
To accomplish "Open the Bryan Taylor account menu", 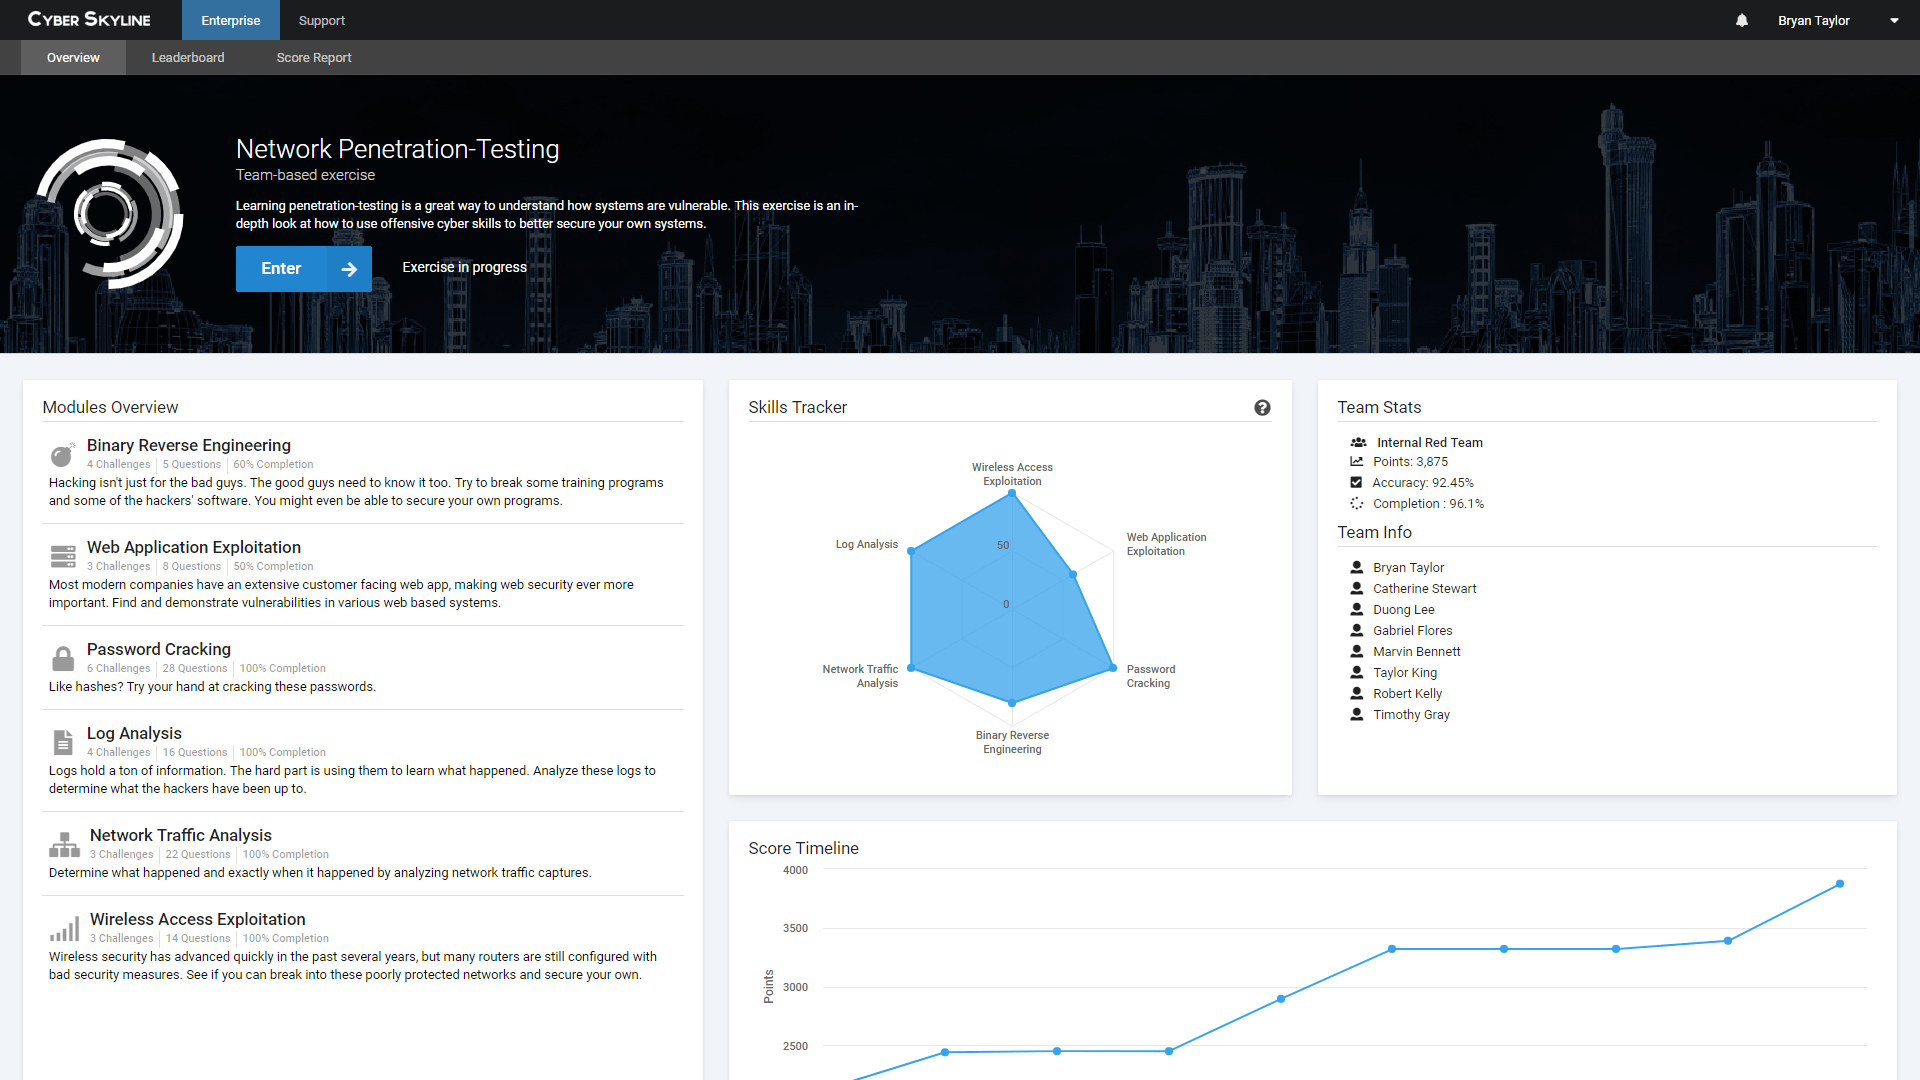I will click(x=1813, y=20).
